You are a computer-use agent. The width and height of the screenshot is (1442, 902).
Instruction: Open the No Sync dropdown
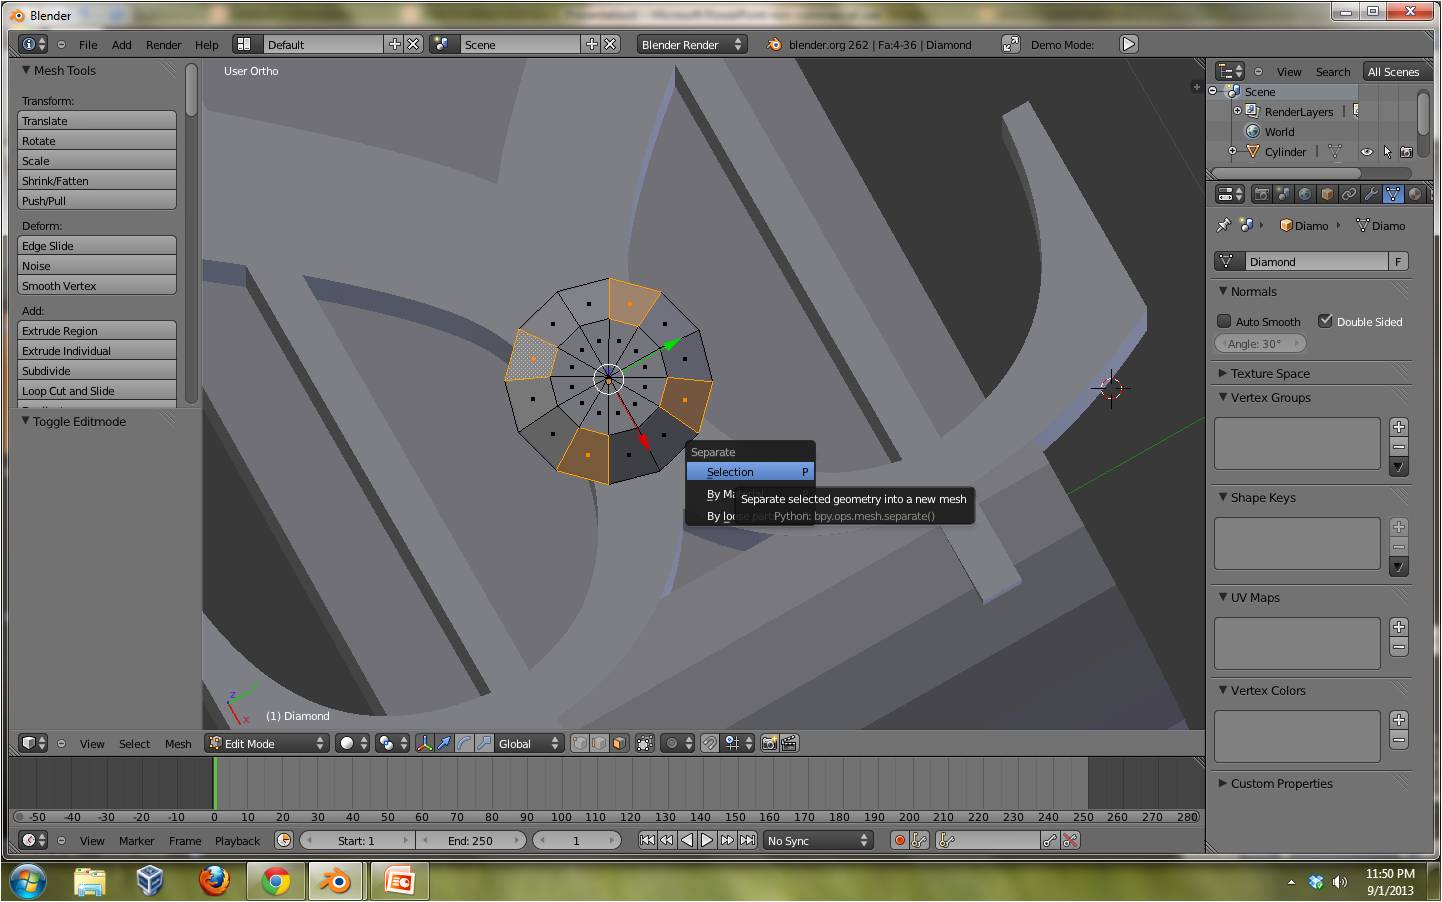click(818, 840)
